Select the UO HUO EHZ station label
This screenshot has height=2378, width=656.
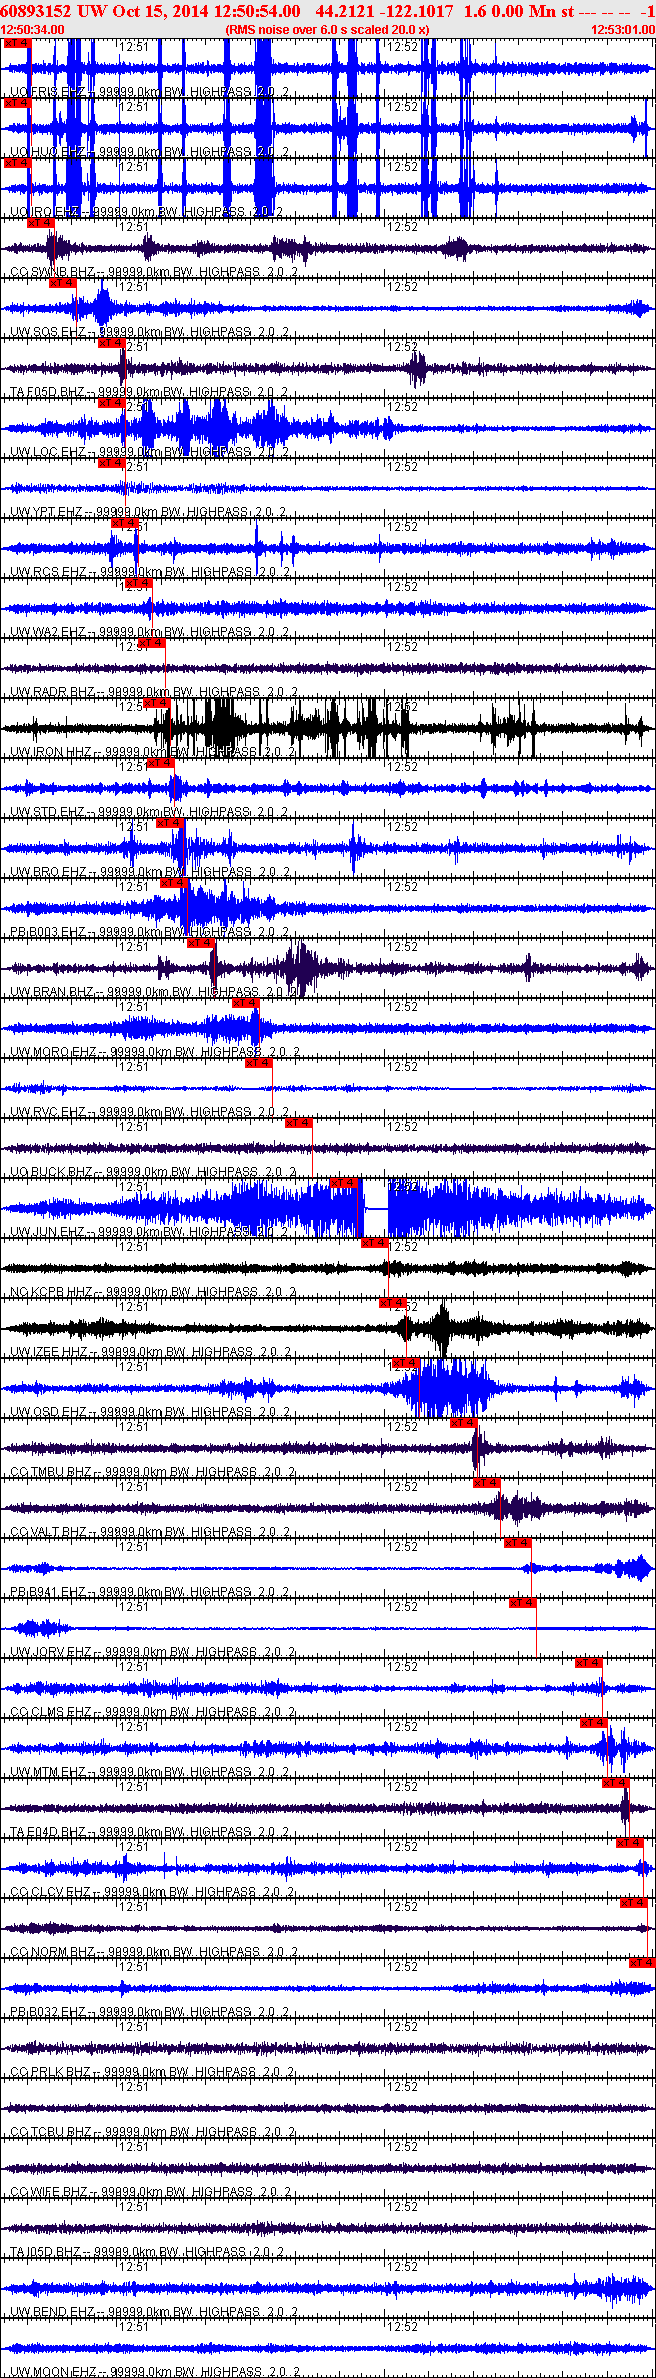(x=150, y=152)
